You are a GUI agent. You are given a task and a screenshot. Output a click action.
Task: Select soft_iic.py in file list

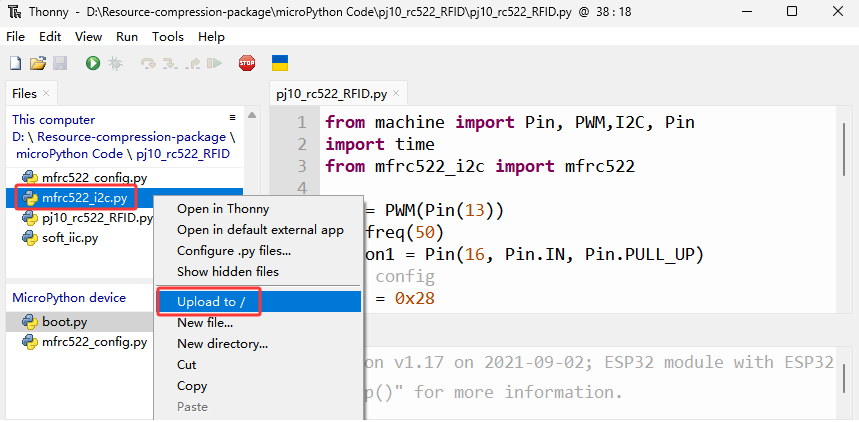70,238
